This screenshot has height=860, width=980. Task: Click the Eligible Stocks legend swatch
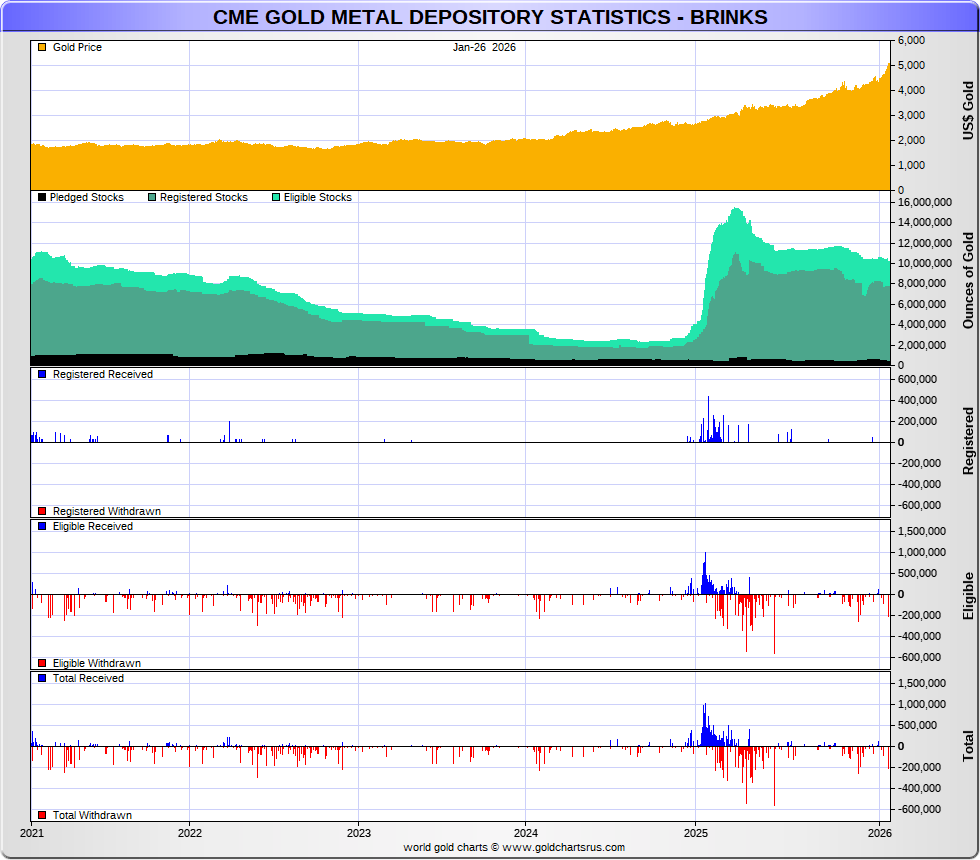point(276,198)
